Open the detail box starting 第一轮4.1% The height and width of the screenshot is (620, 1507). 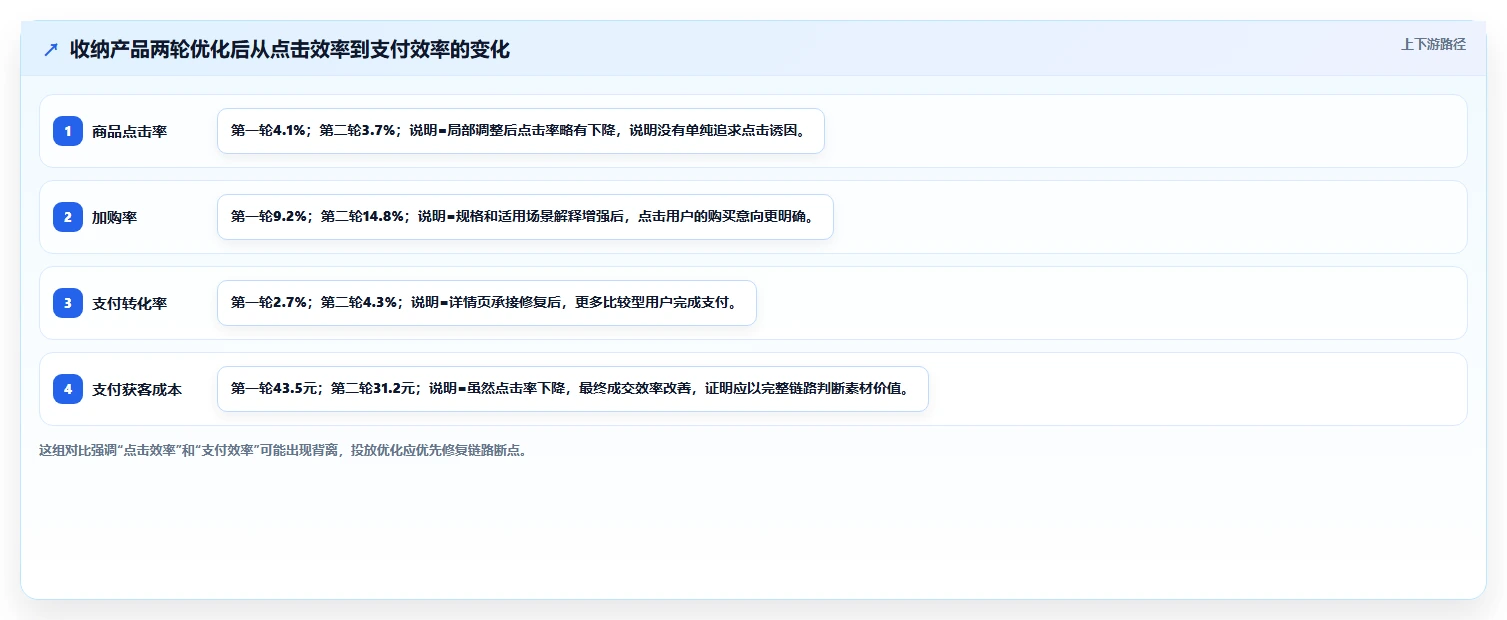coord(521,131)
